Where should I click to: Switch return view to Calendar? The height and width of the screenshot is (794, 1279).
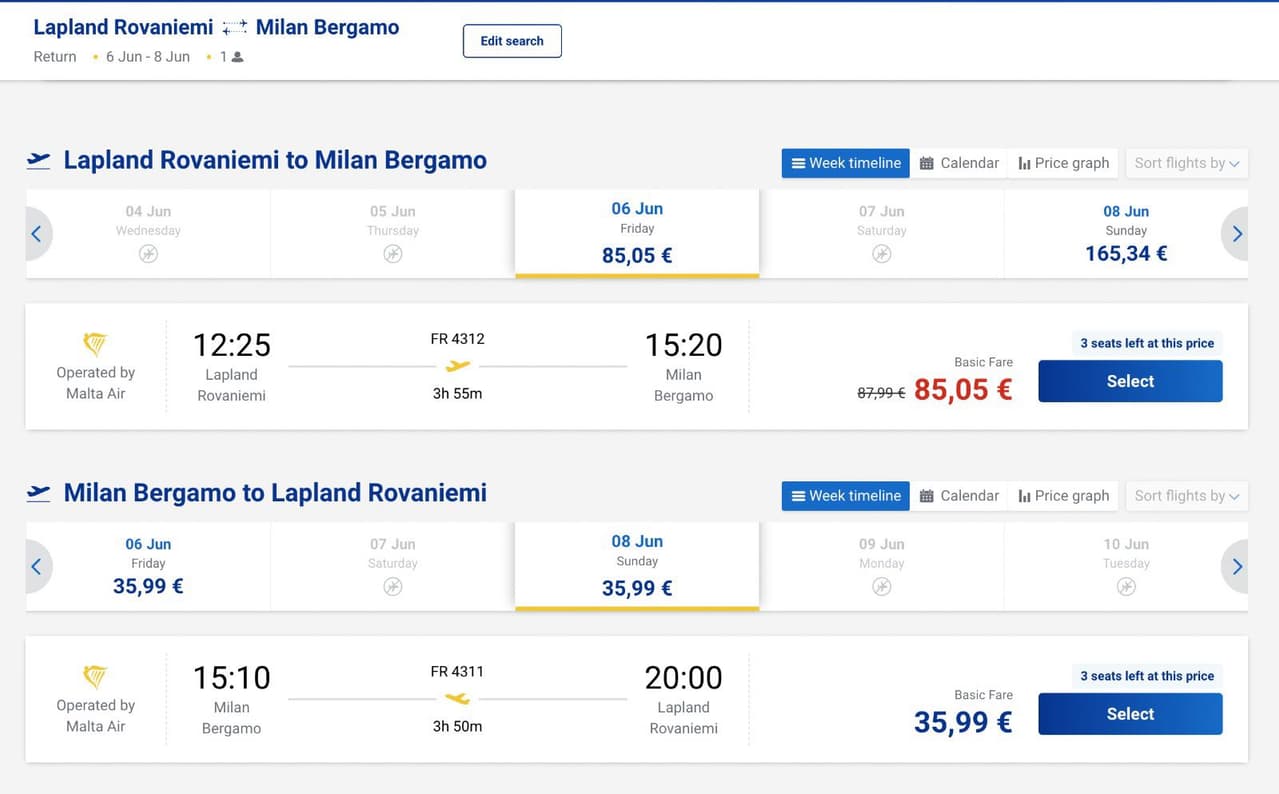(x=959, y=496)
